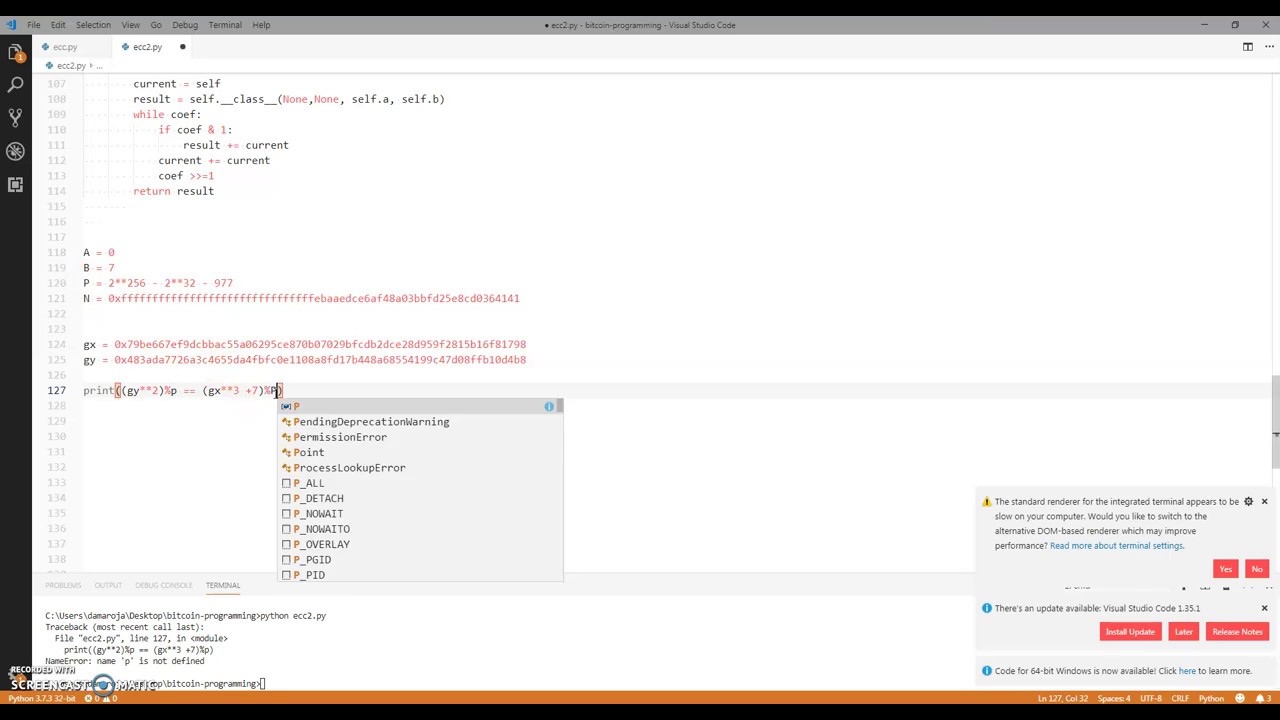Dismiss the update available notification
This screenshot has width=1280, height=720.
click(x=1264, y=608)
